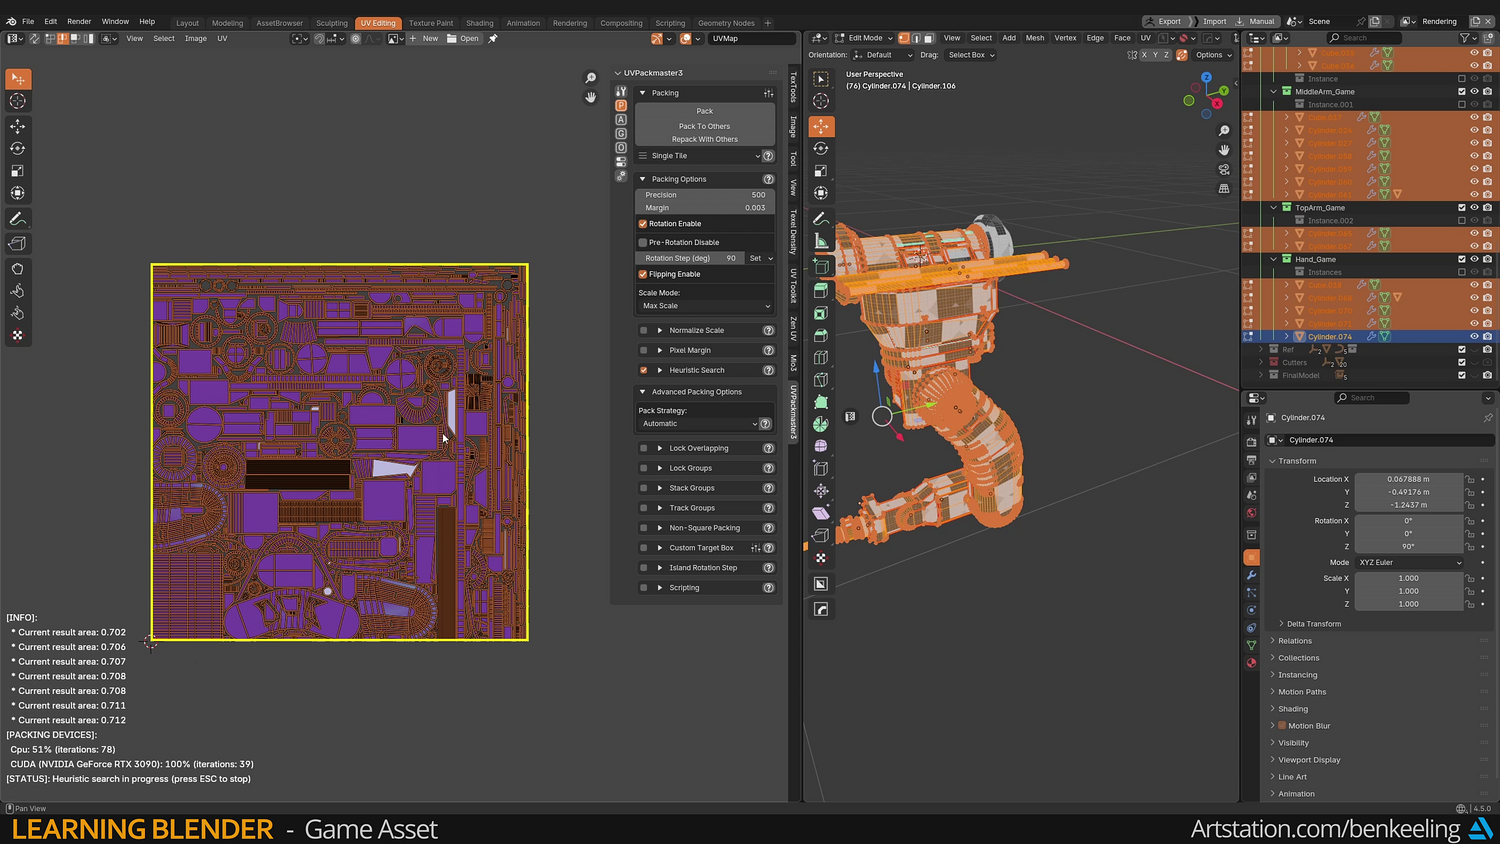Open the Render menu

coord(79,21)
